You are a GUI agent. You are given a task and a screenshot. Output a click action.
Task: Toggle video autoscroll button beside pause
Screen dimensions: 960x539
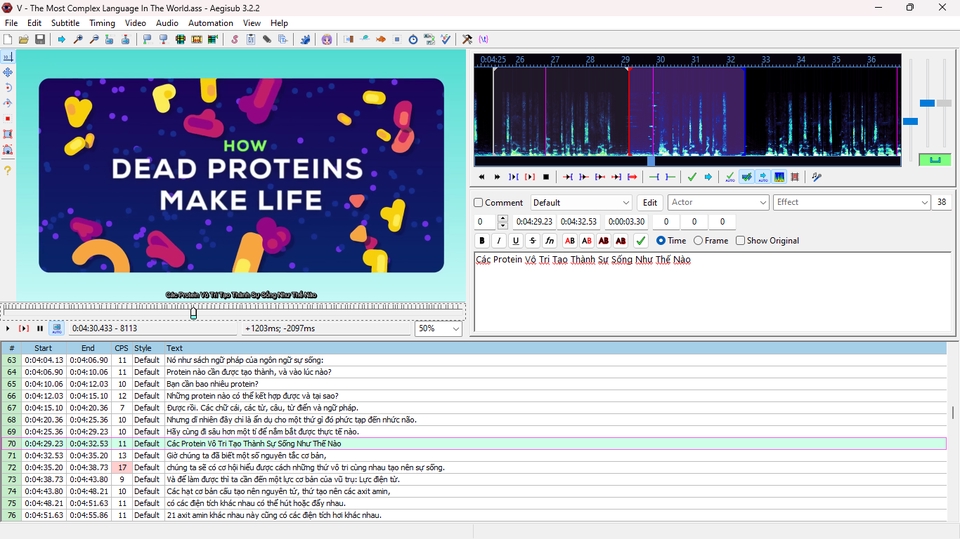pyautogui.click(x=56, y=329)
